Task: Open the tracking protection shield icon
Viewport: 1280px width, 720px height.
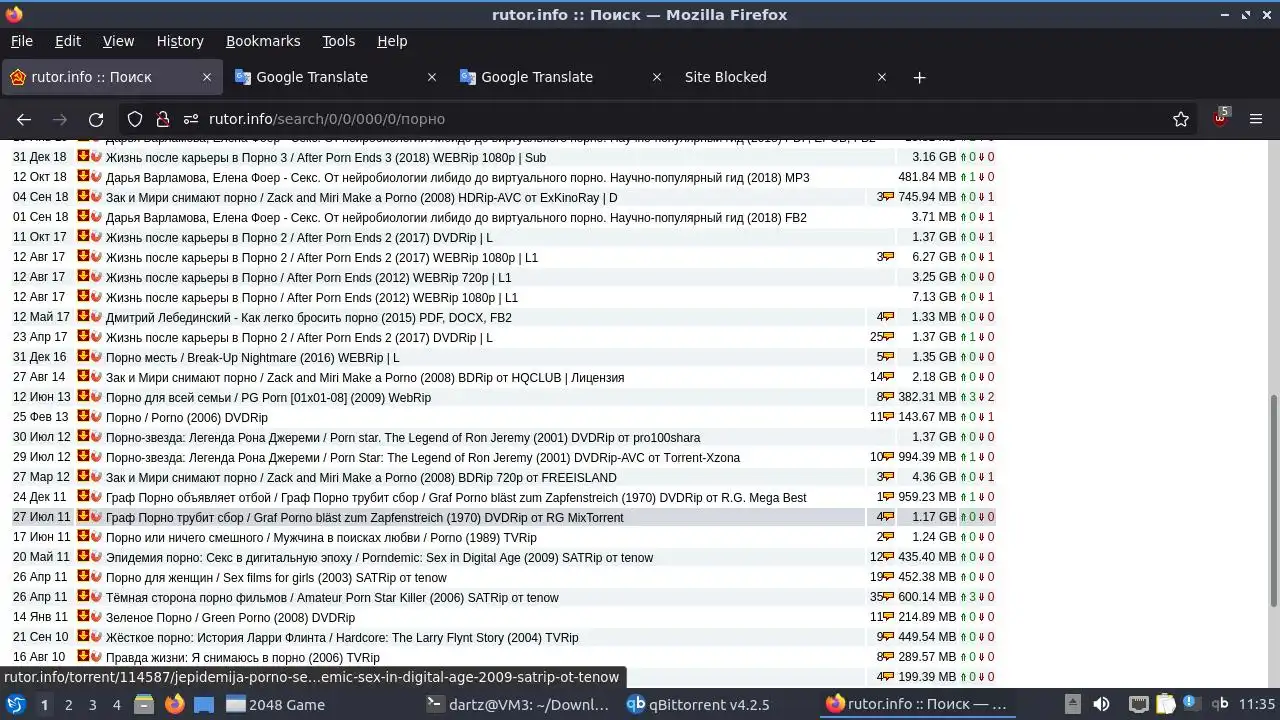Action: [x=135, y=119]
